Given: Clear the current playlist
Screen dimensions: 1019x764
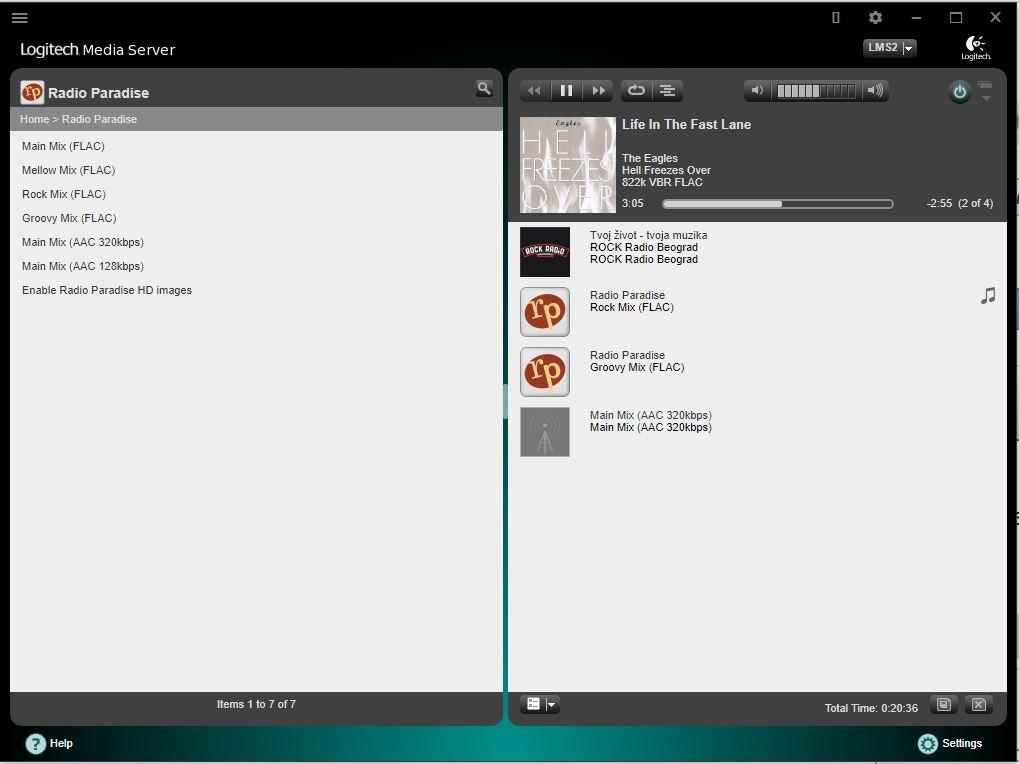Looking at the screenshot, I should click(979, 704).
